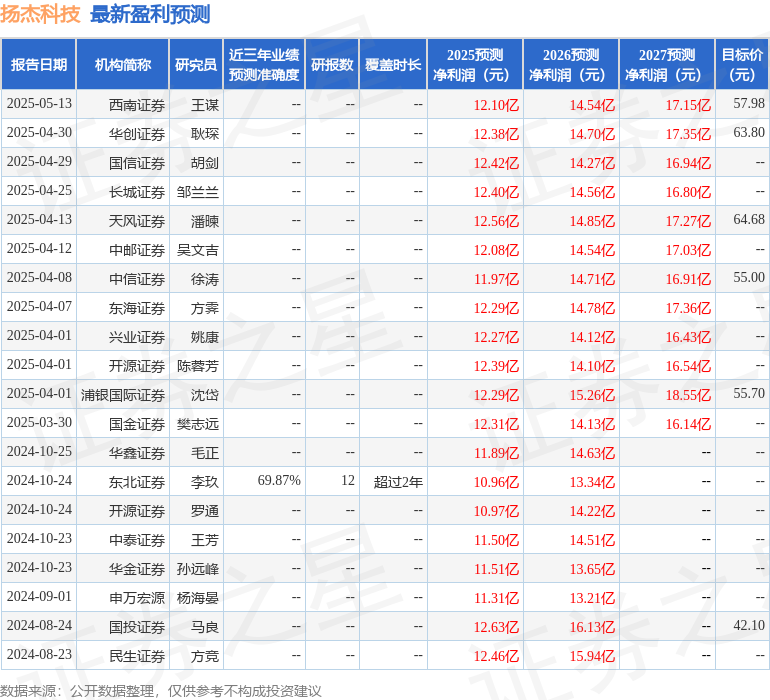Click the 42.10 target price cell
The width and height of the screenshot is (770, 700).
[x=748, y=626]
